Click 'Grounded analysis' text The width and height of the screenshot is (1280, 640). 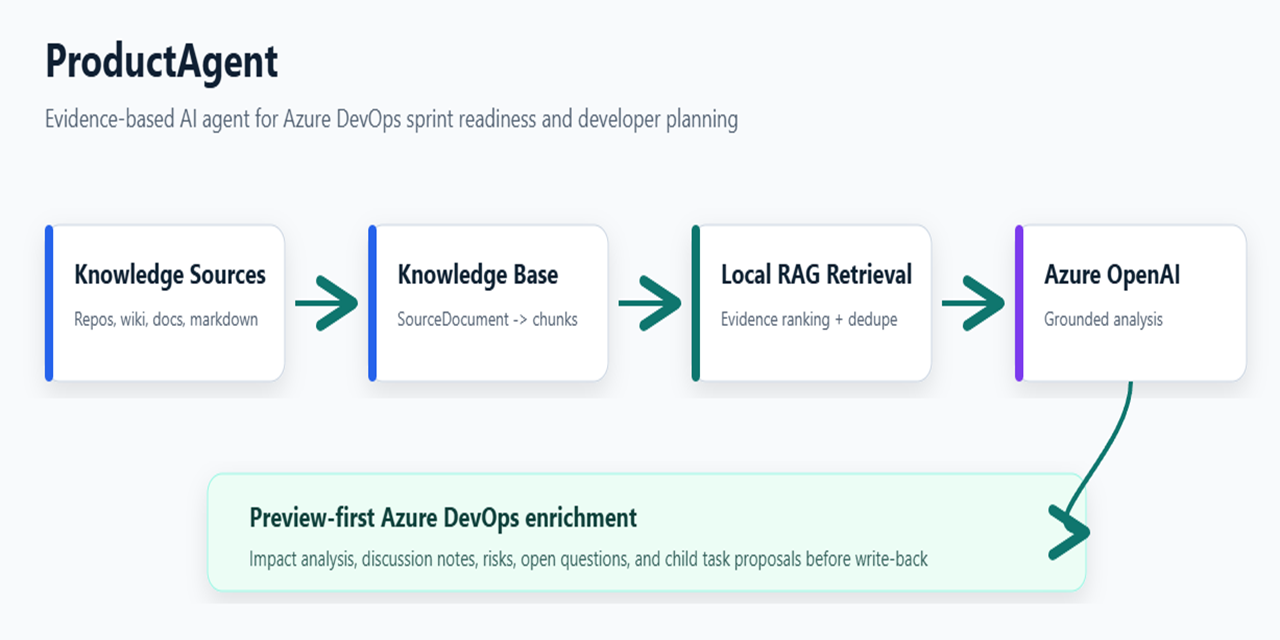click(x=1103, y=320)
